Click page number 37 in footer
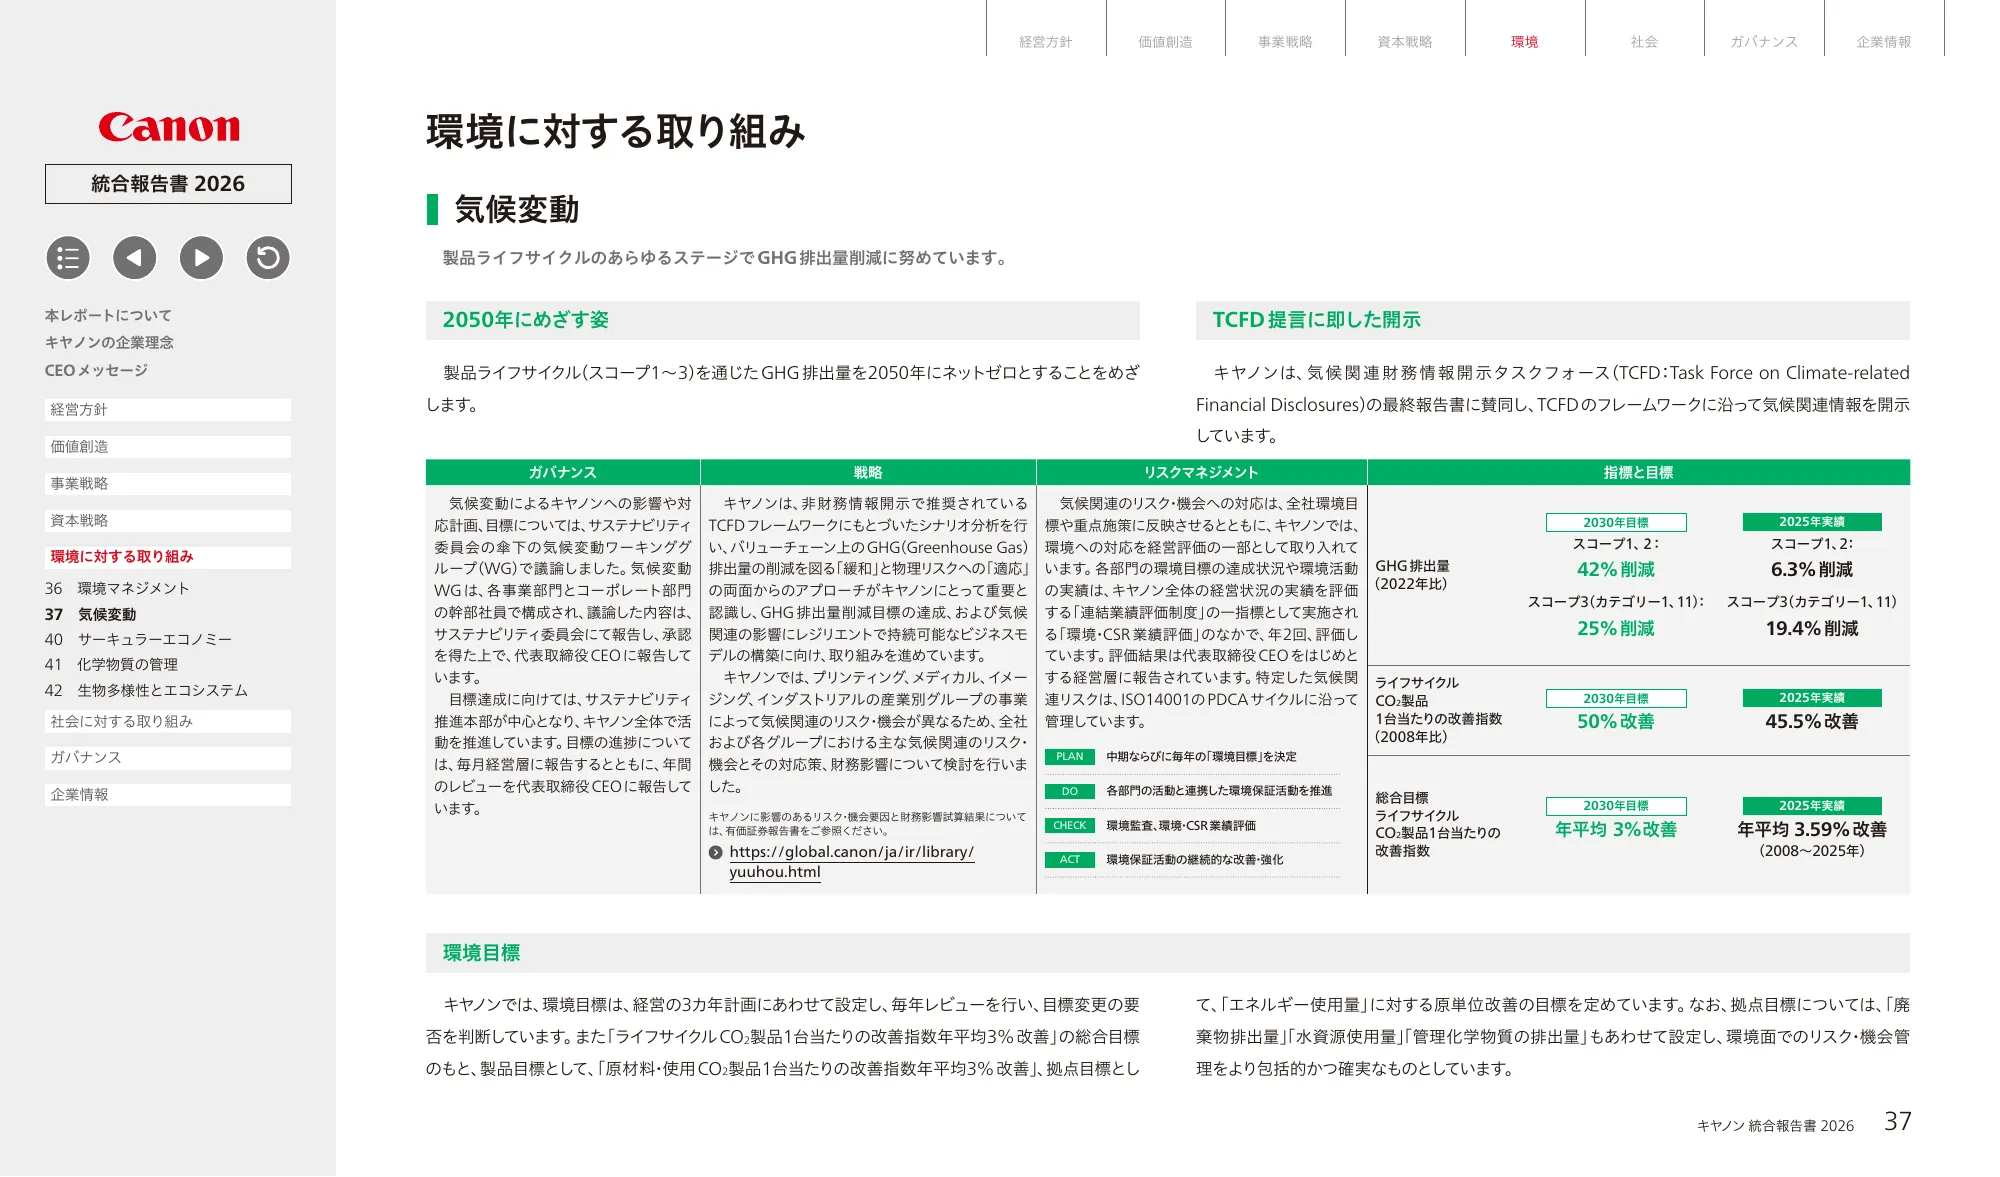 [1898, 1122]
